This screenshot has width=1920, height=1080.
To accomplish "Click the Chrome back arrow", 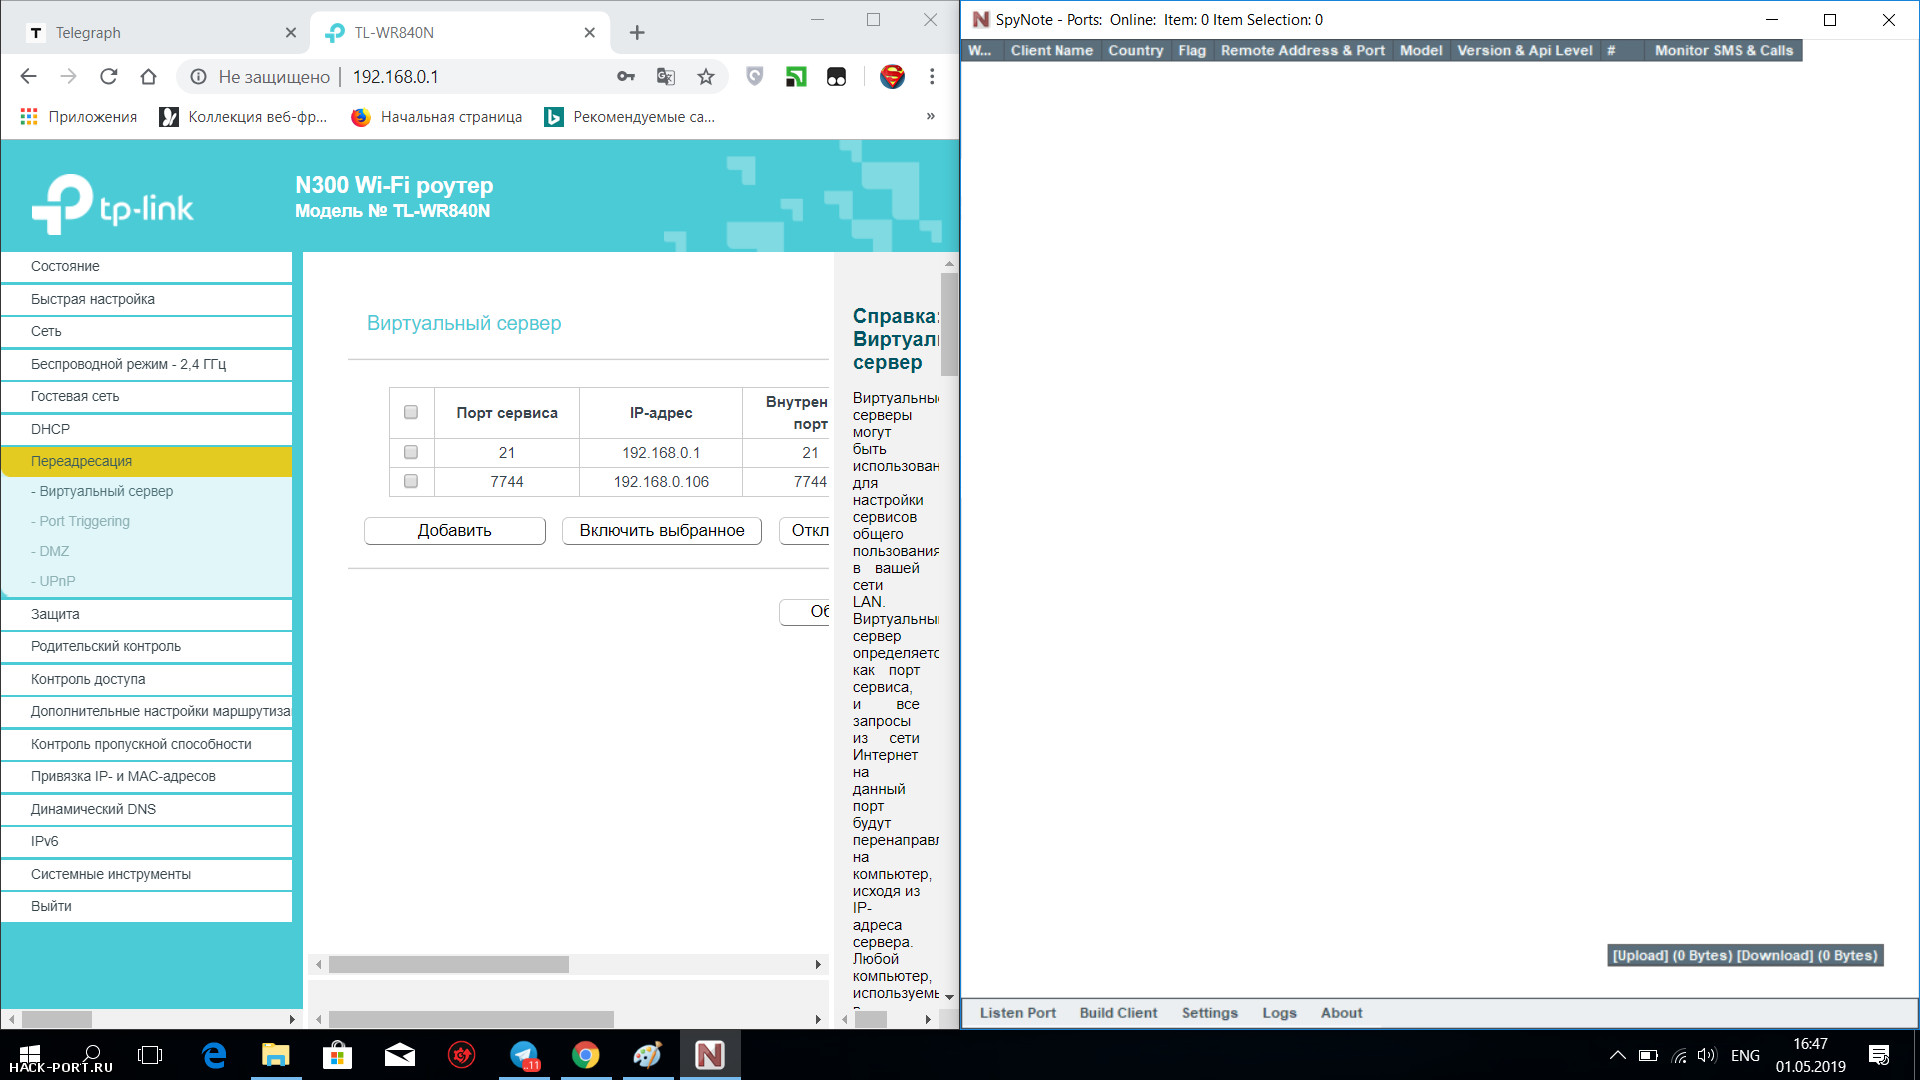I will [x=28, y=77].
